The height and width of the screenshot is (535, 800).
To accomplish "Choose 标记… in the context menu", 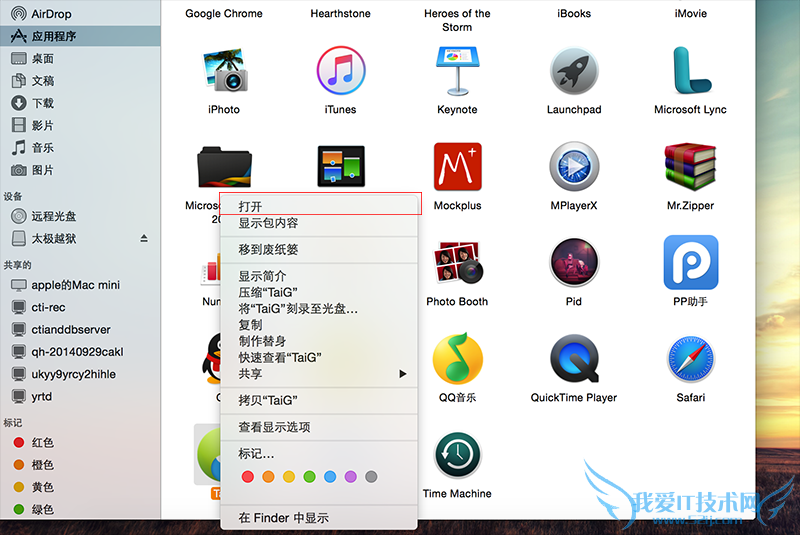I will pos(319,453).
